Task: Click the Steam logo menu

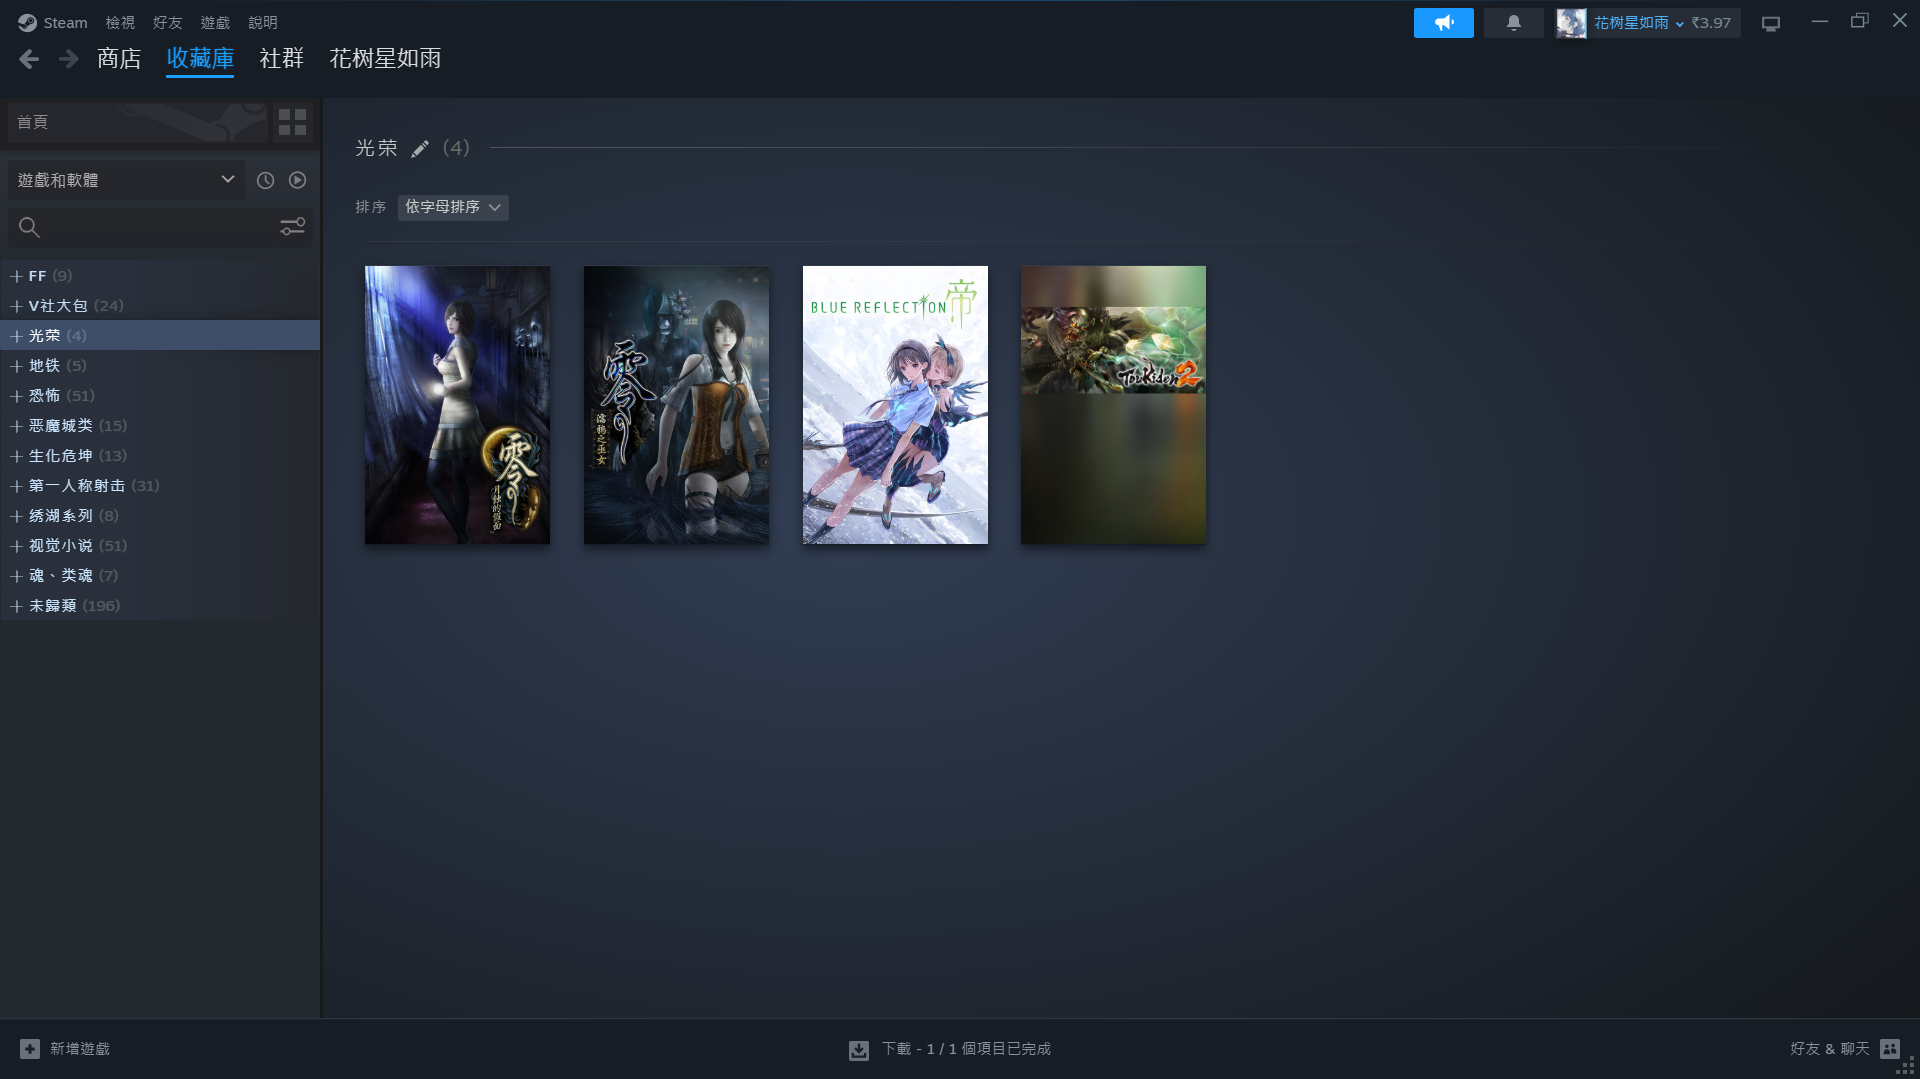Action: click(x=52, y=22)
